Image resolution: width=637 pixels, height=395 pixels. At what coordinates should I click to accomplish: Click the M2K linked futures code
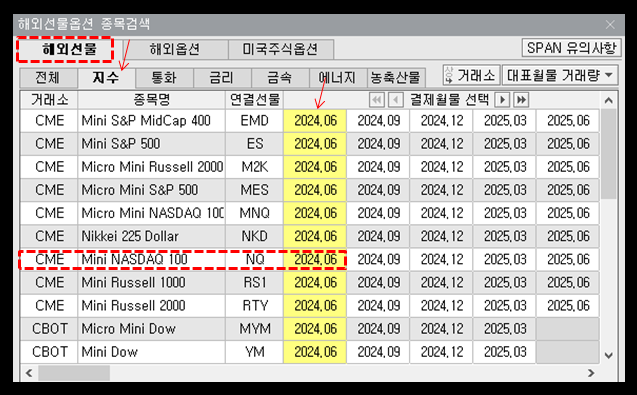point(255,167)
